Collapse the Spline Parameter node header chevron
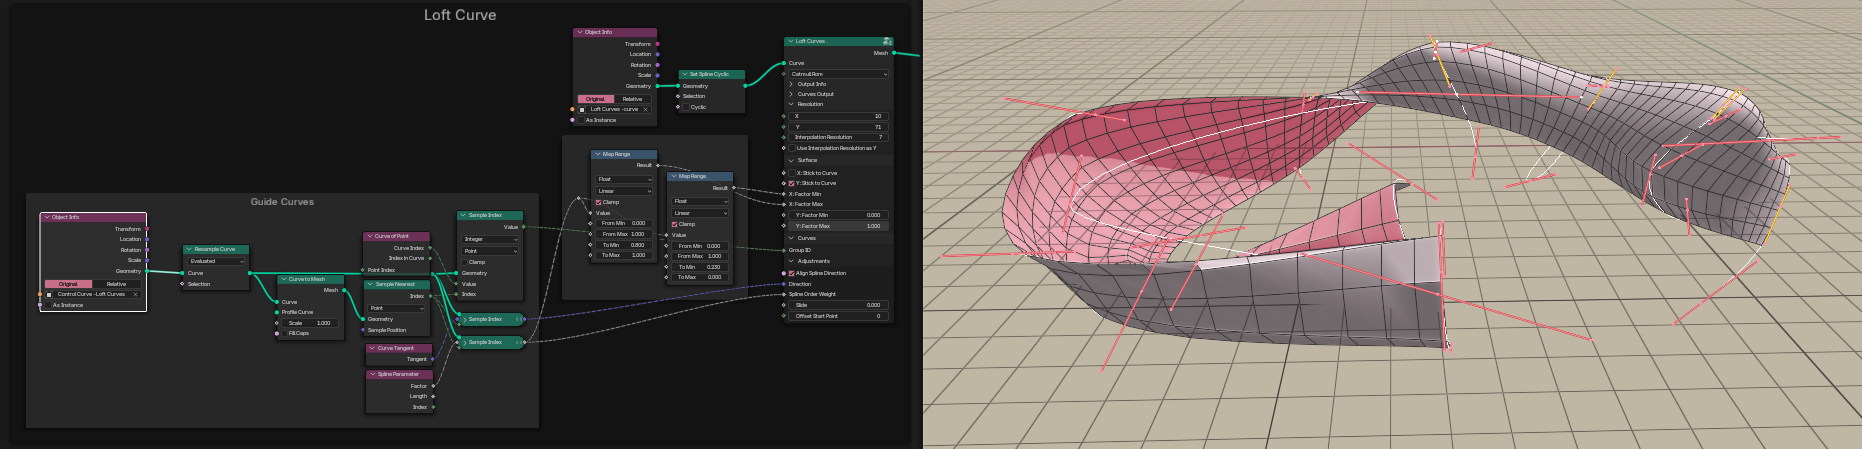Image resolution: width=1862 pixels, height=449 pixels. click(372, 374)
